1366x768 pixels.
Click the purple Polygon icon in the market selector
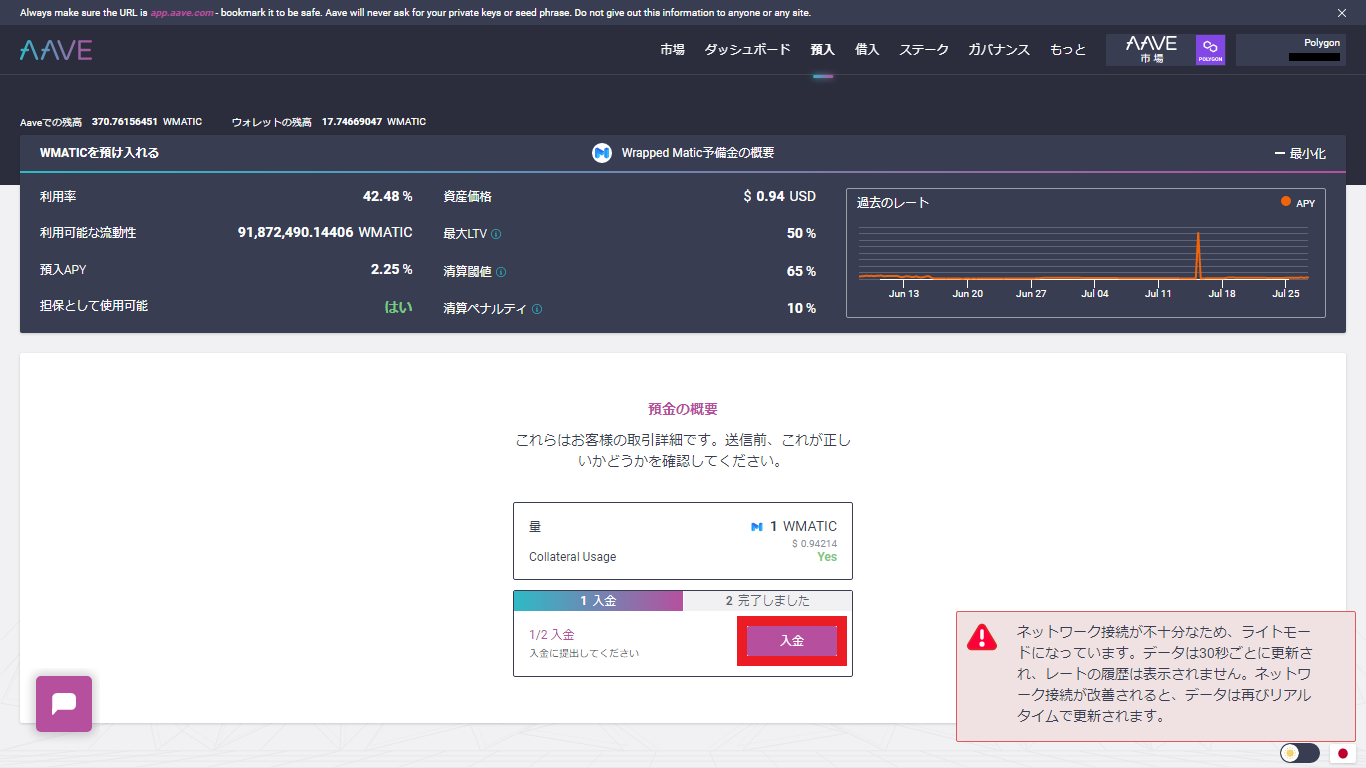pyautogui.click(x=1209, y=47)
